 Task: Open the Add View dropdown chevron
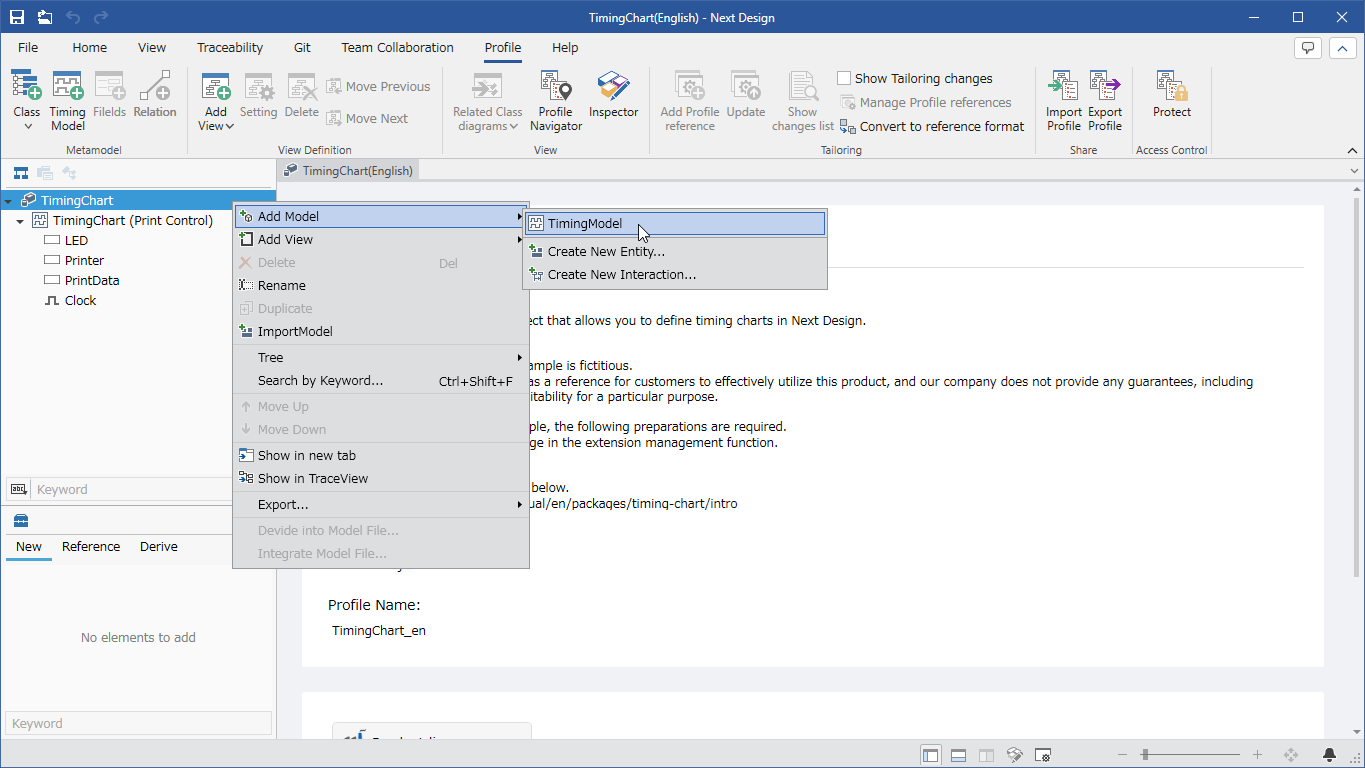[229, 126]
